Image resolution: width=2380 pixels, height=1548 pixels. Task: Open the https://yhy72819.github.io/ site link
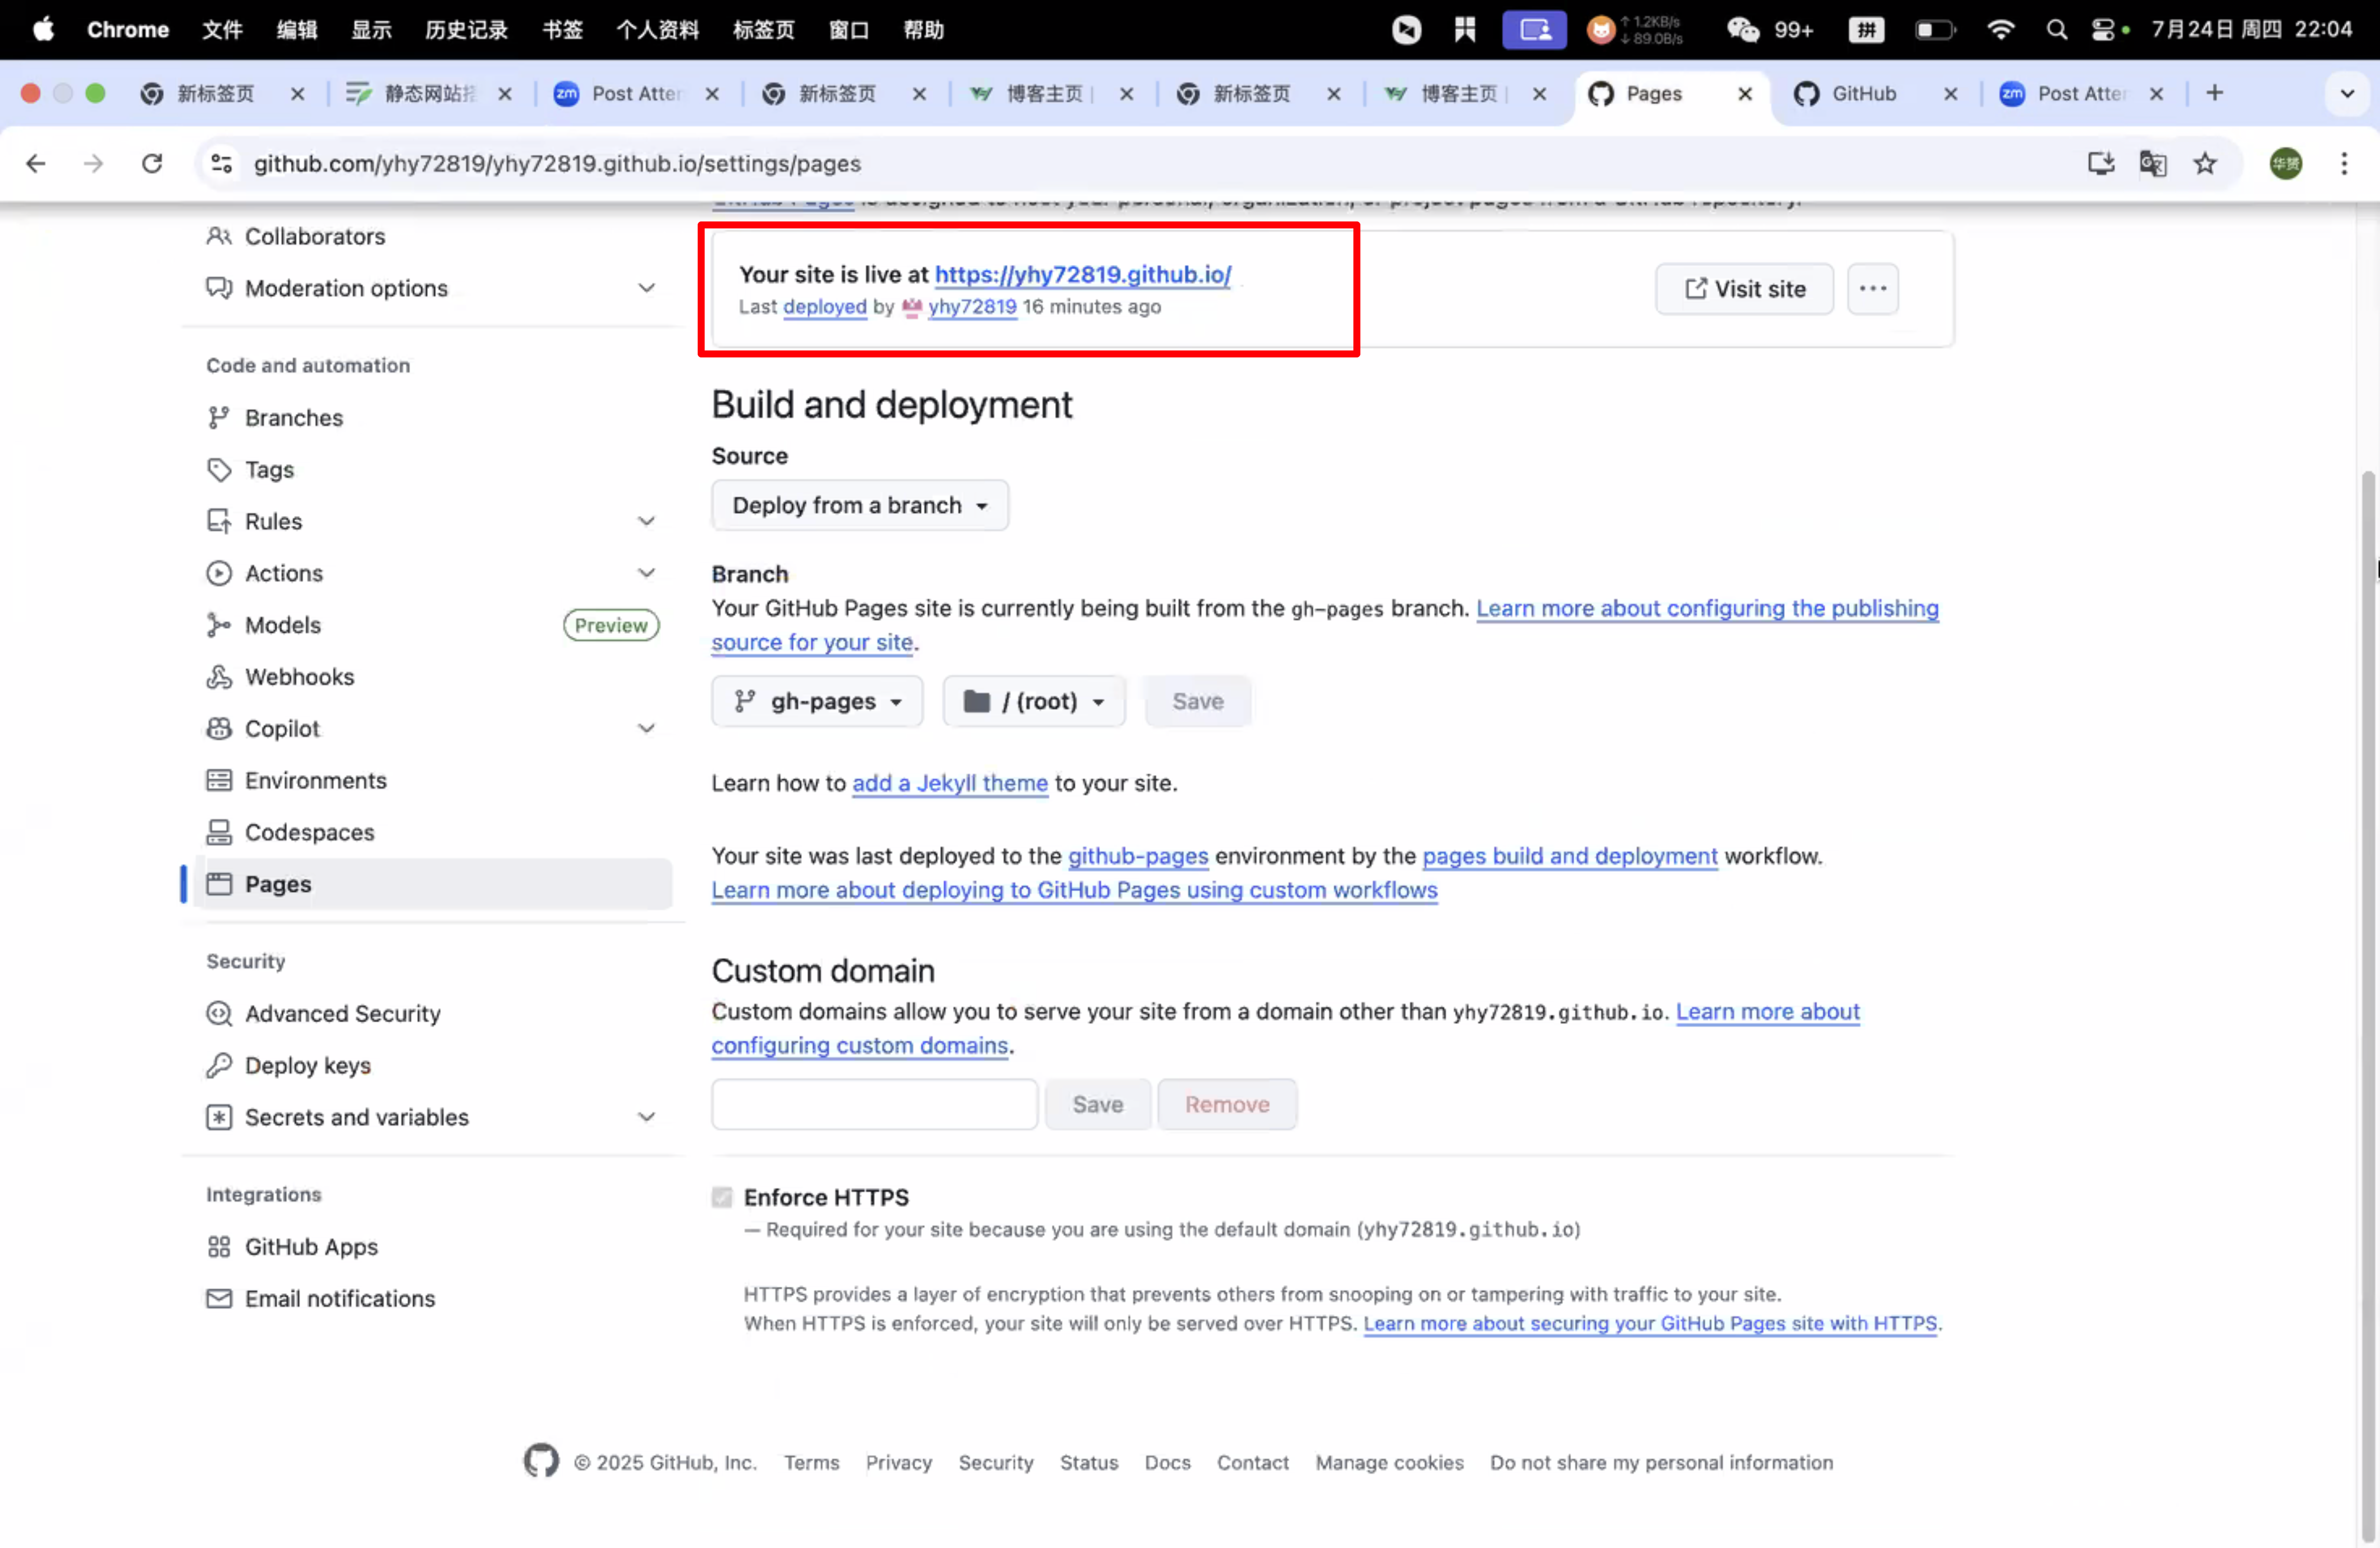(1083, 274)
